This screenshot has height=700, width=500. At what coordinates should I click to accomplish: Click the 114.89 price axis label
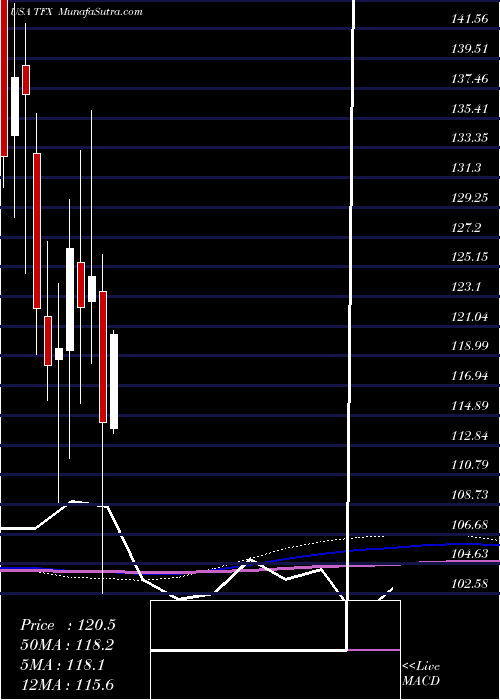coord(470,406)
